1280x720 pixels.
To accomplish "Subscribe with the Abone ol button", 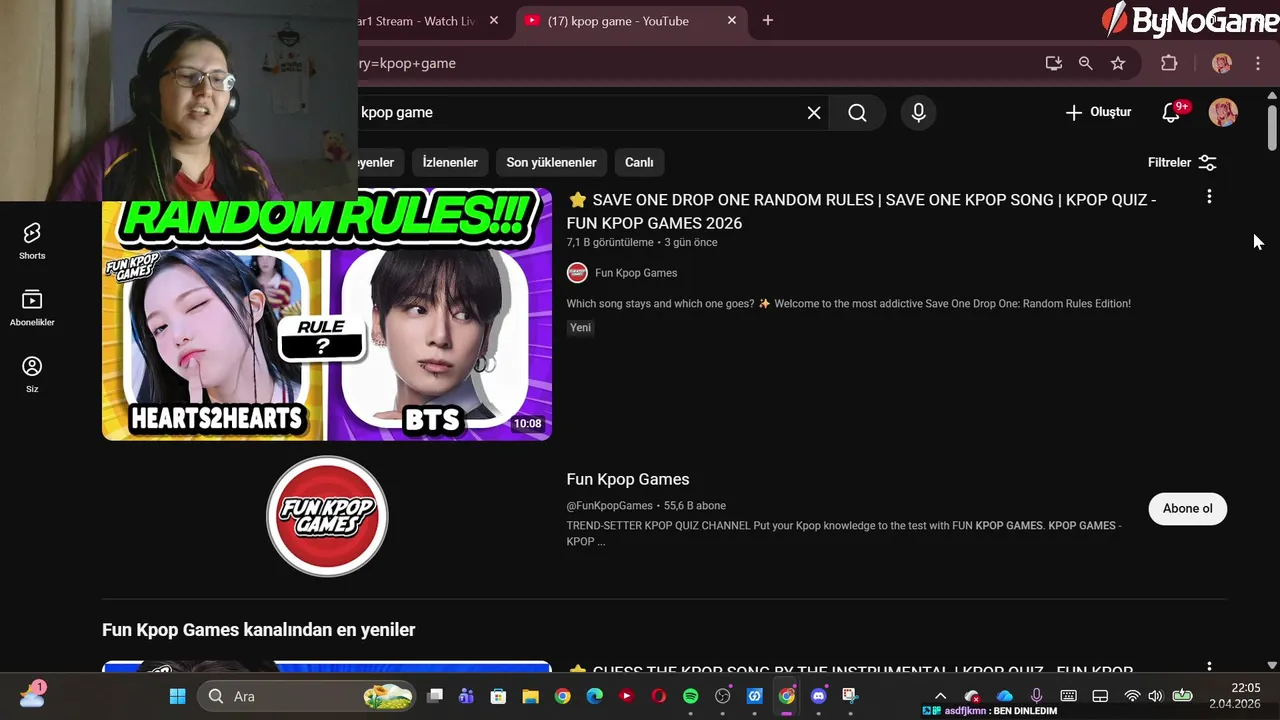I will [x=1188, y=509].
